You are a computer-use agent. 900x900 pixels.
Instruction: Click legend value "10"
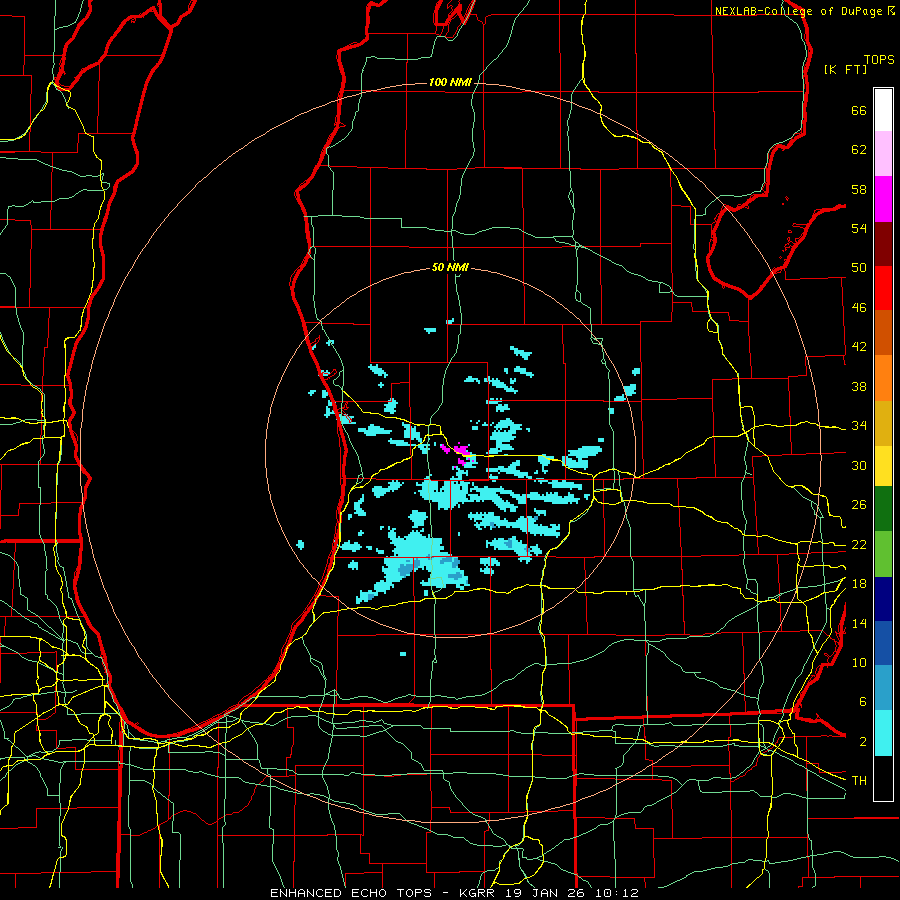pos(859,663)
